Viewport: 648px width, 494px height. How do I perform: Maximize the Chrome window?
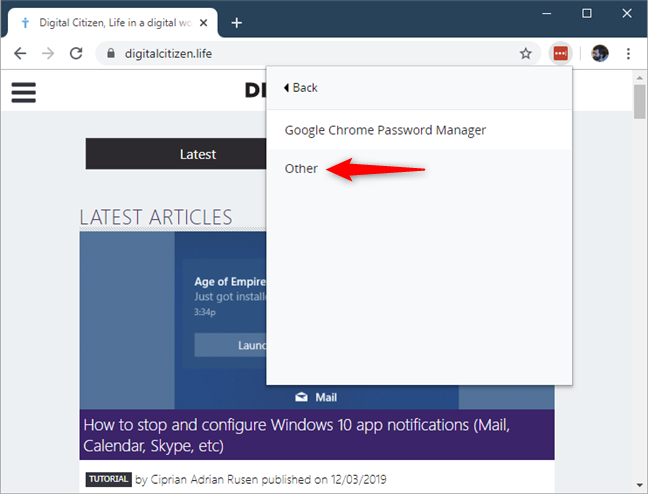click(586, 14)
